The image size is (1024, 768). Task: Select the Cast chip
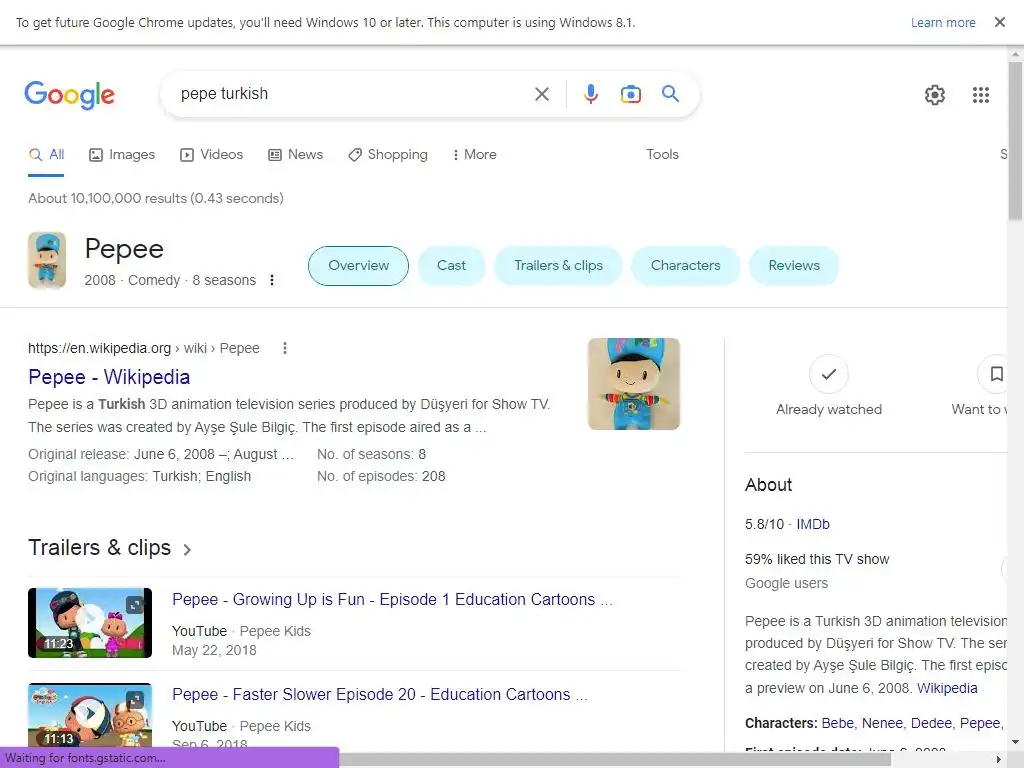[451, 266]
